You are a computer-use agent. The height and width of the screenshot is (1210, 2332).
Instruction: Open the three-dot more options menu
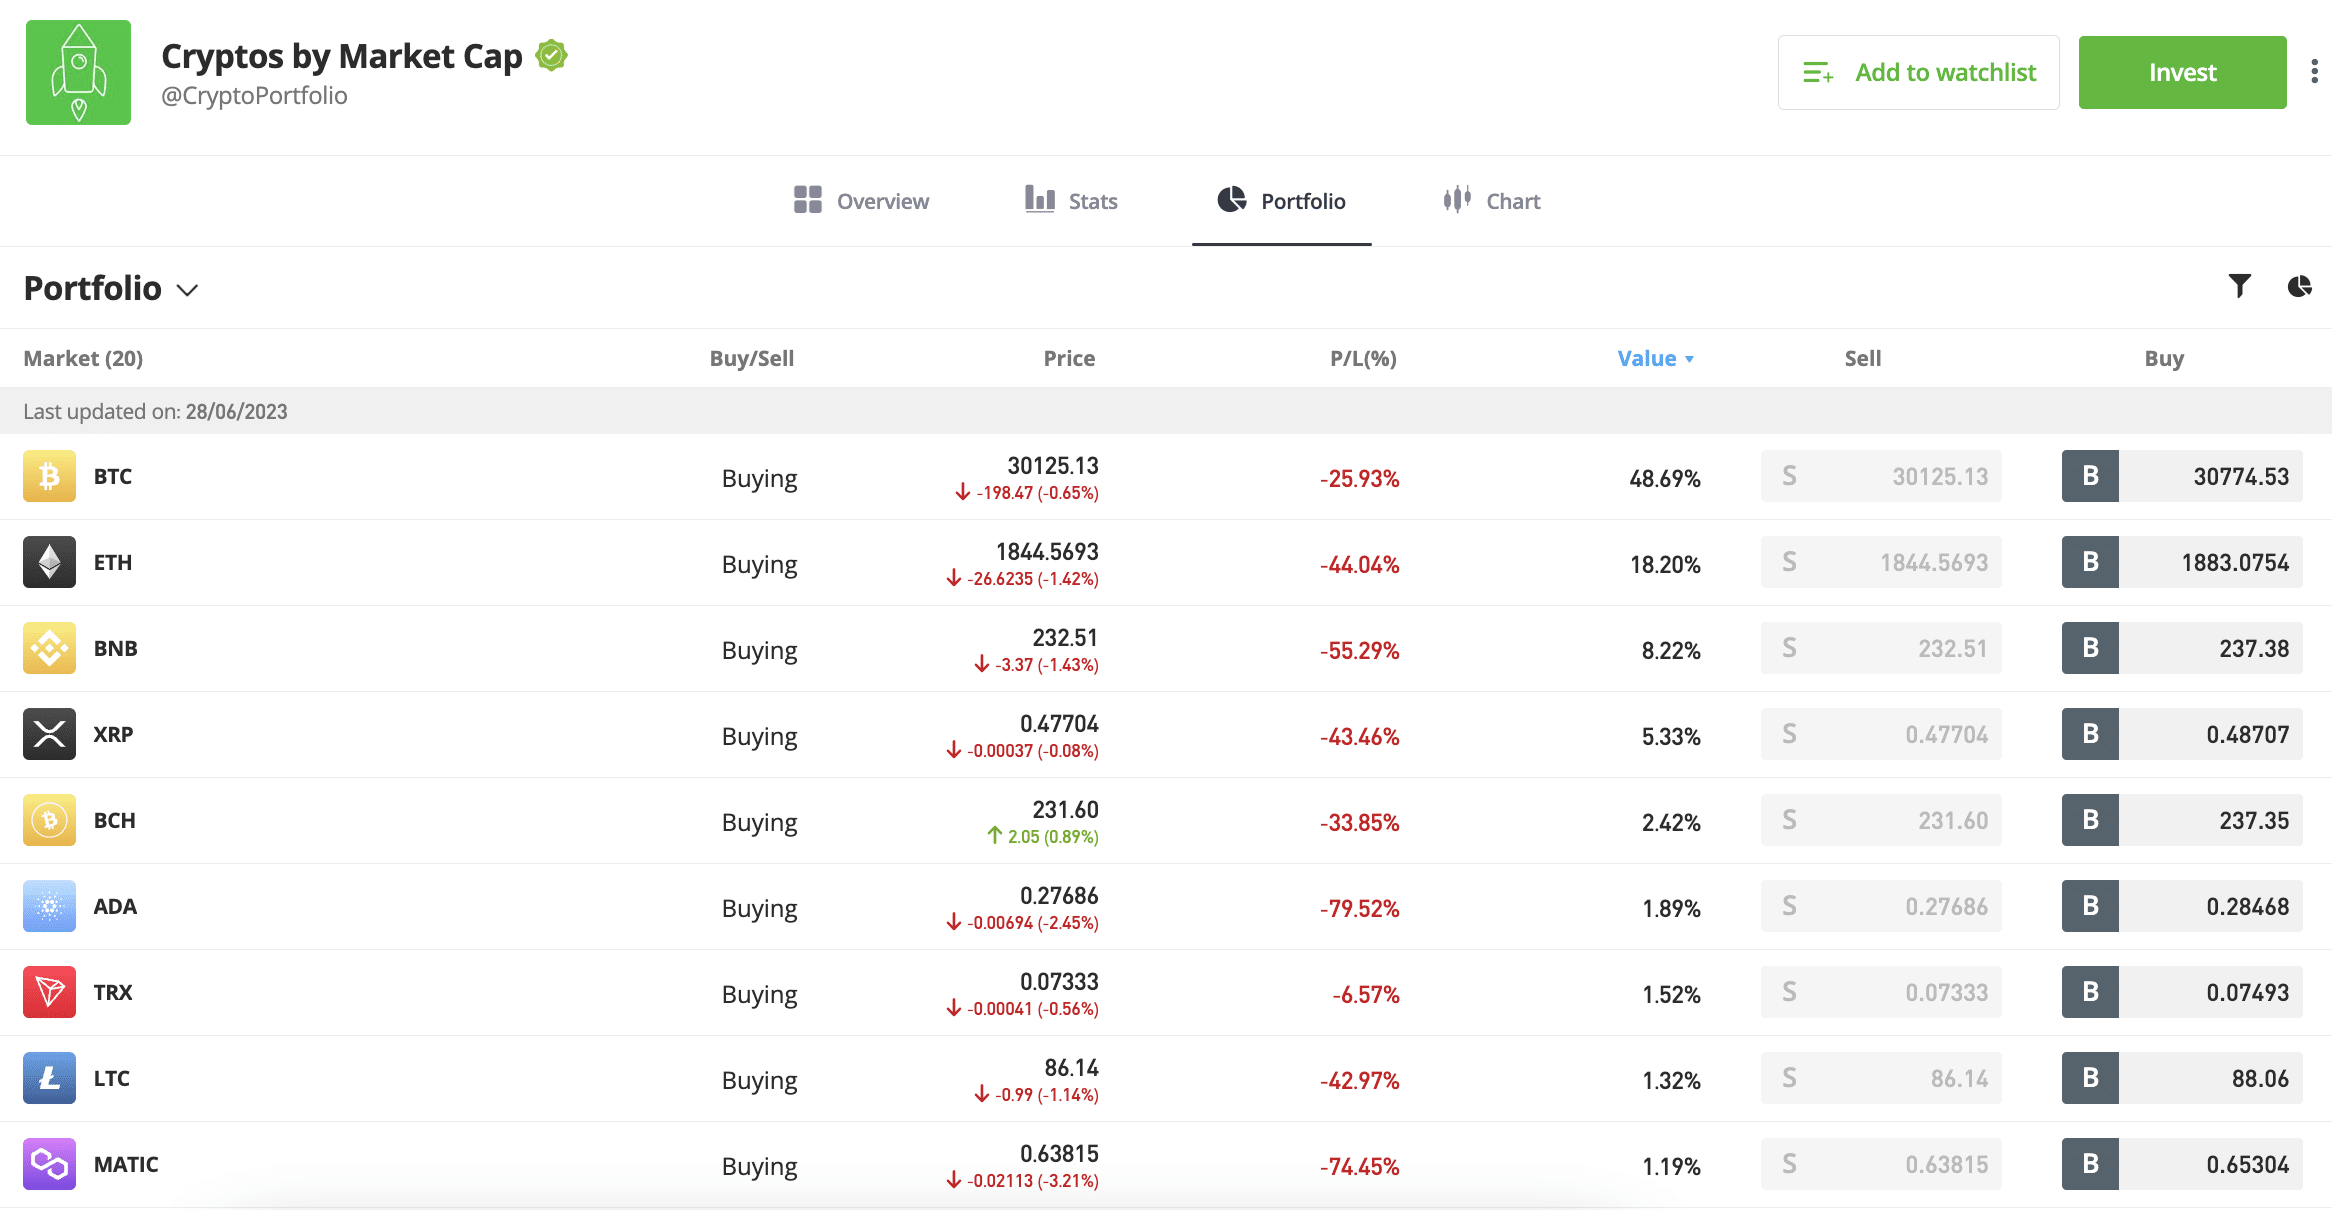coord(2314,71)
